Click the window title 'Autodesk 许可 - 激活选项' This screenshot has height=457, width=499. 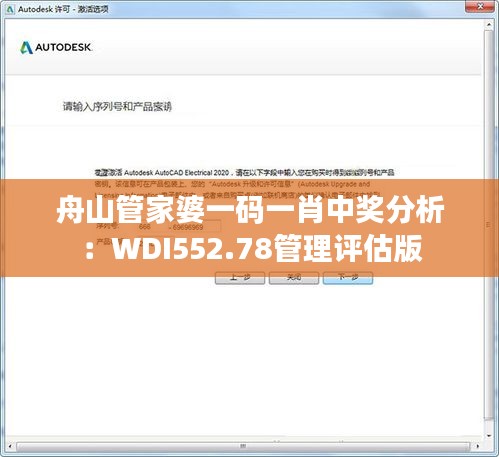63,9
